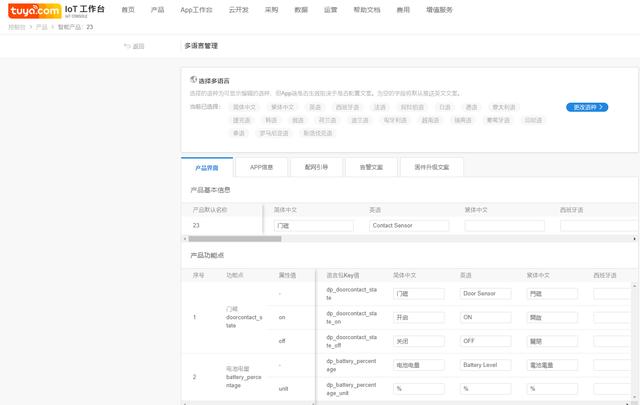Click the 罗马尼亚语 selected-language tag

click(274, 133)
